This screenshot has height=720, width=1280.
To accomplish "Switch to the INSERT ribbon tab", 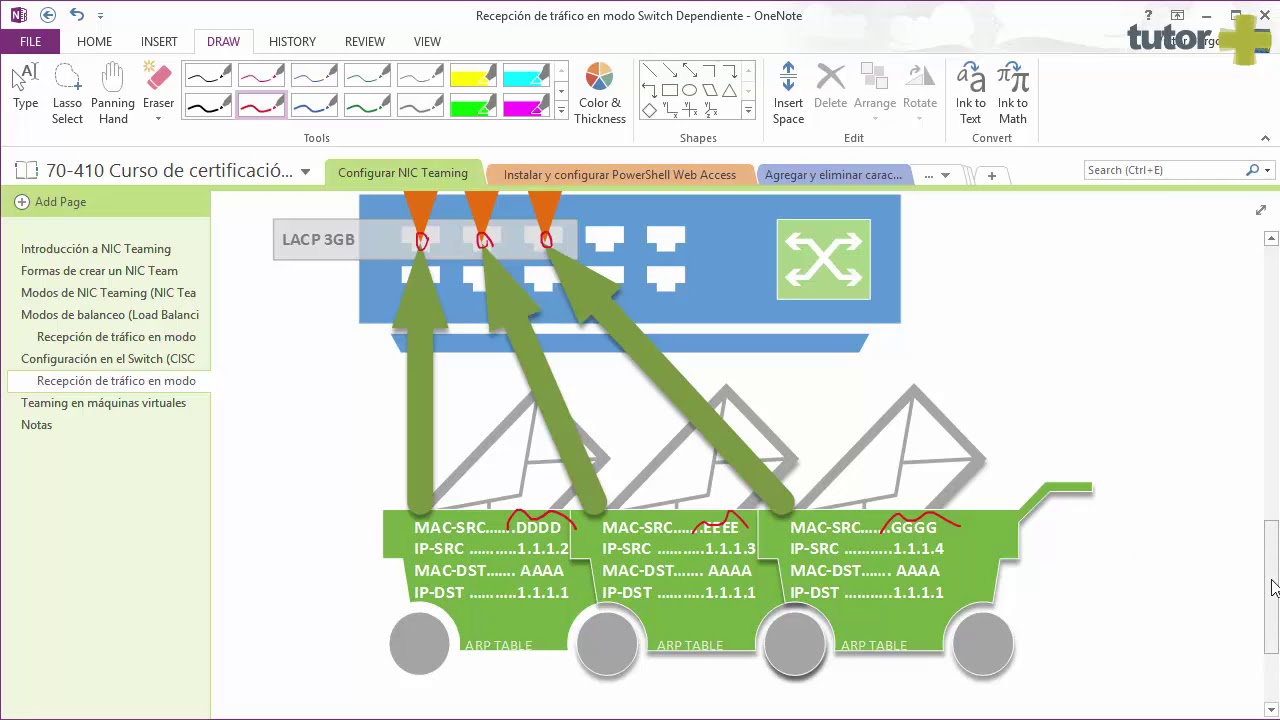I will pyautogui.click(x=159, y=41).
